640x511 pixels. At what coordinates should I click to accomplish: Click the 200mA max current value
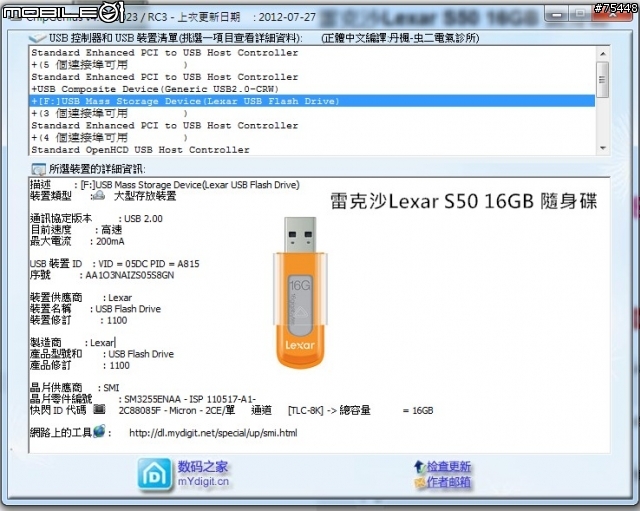[110, 241]
